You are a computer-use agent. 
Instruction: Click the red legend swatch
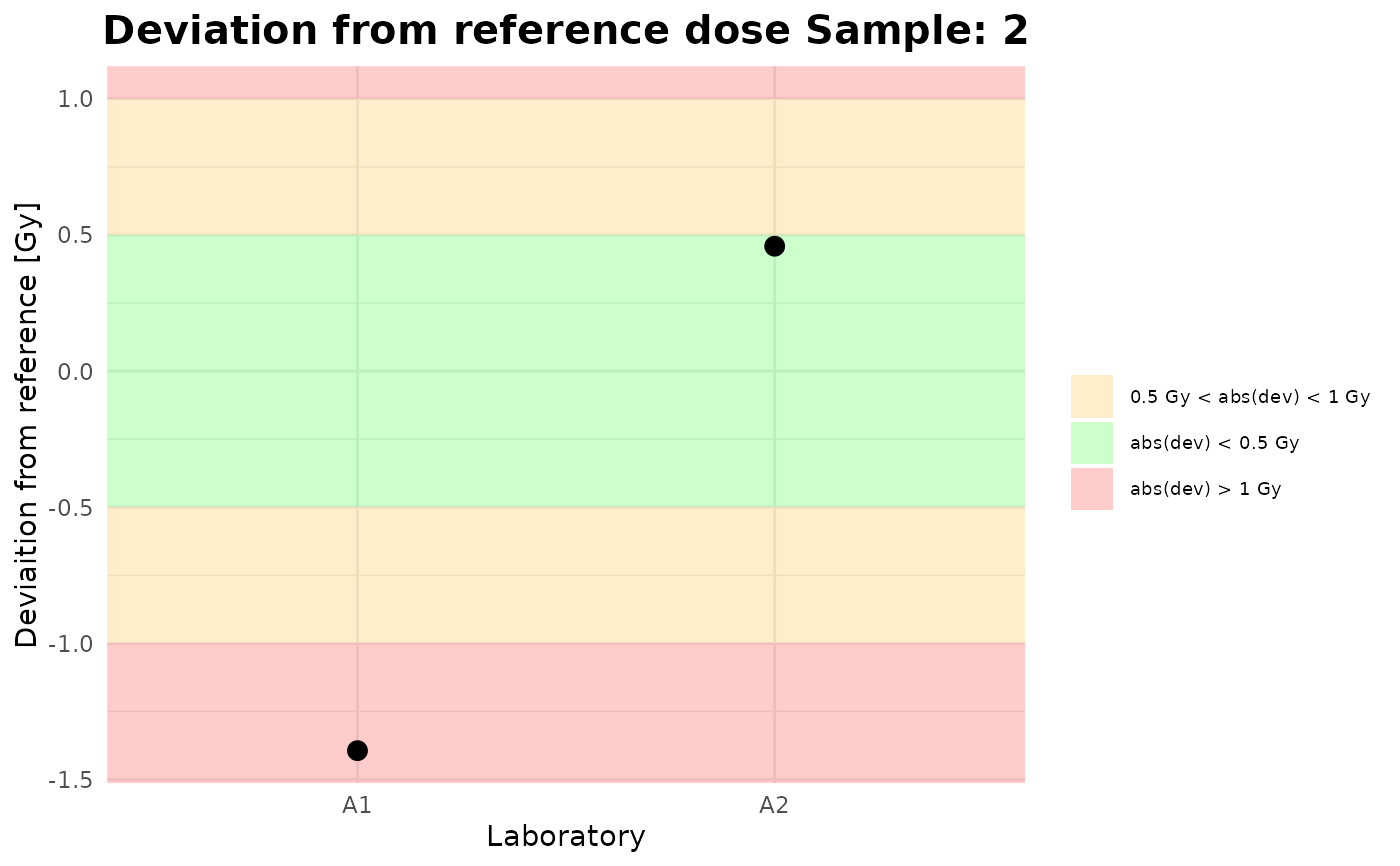pyautogui.click(x=1091, y=489)
